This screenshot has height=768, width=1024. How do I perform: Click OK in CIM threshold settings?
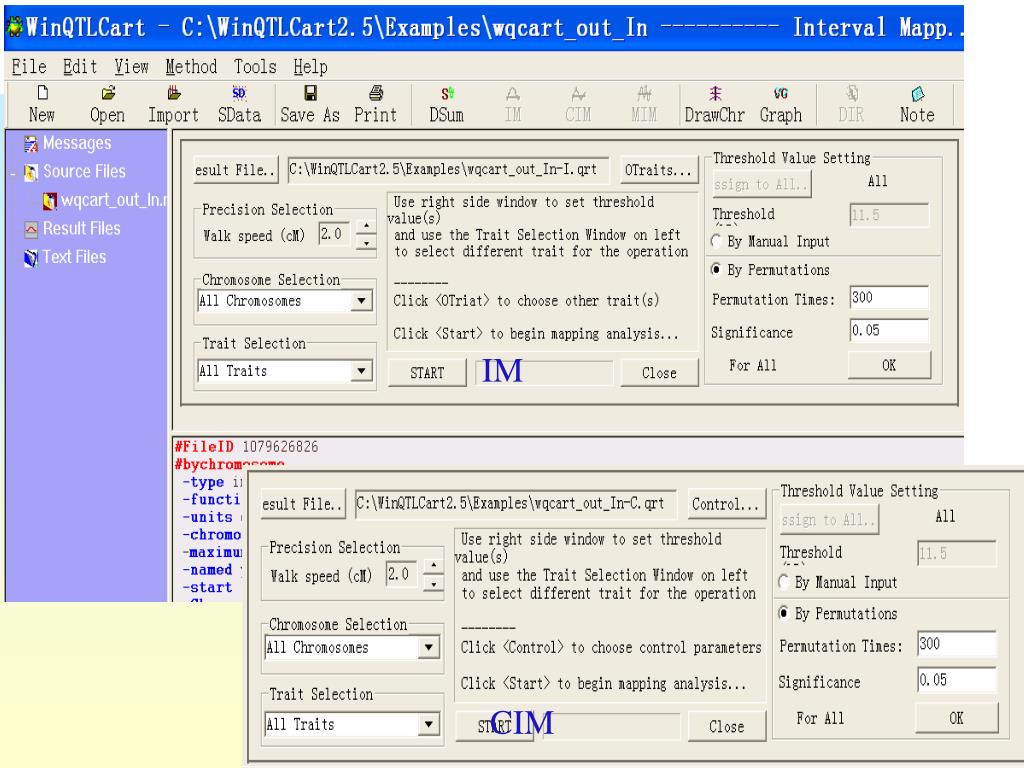pos(957,718)
